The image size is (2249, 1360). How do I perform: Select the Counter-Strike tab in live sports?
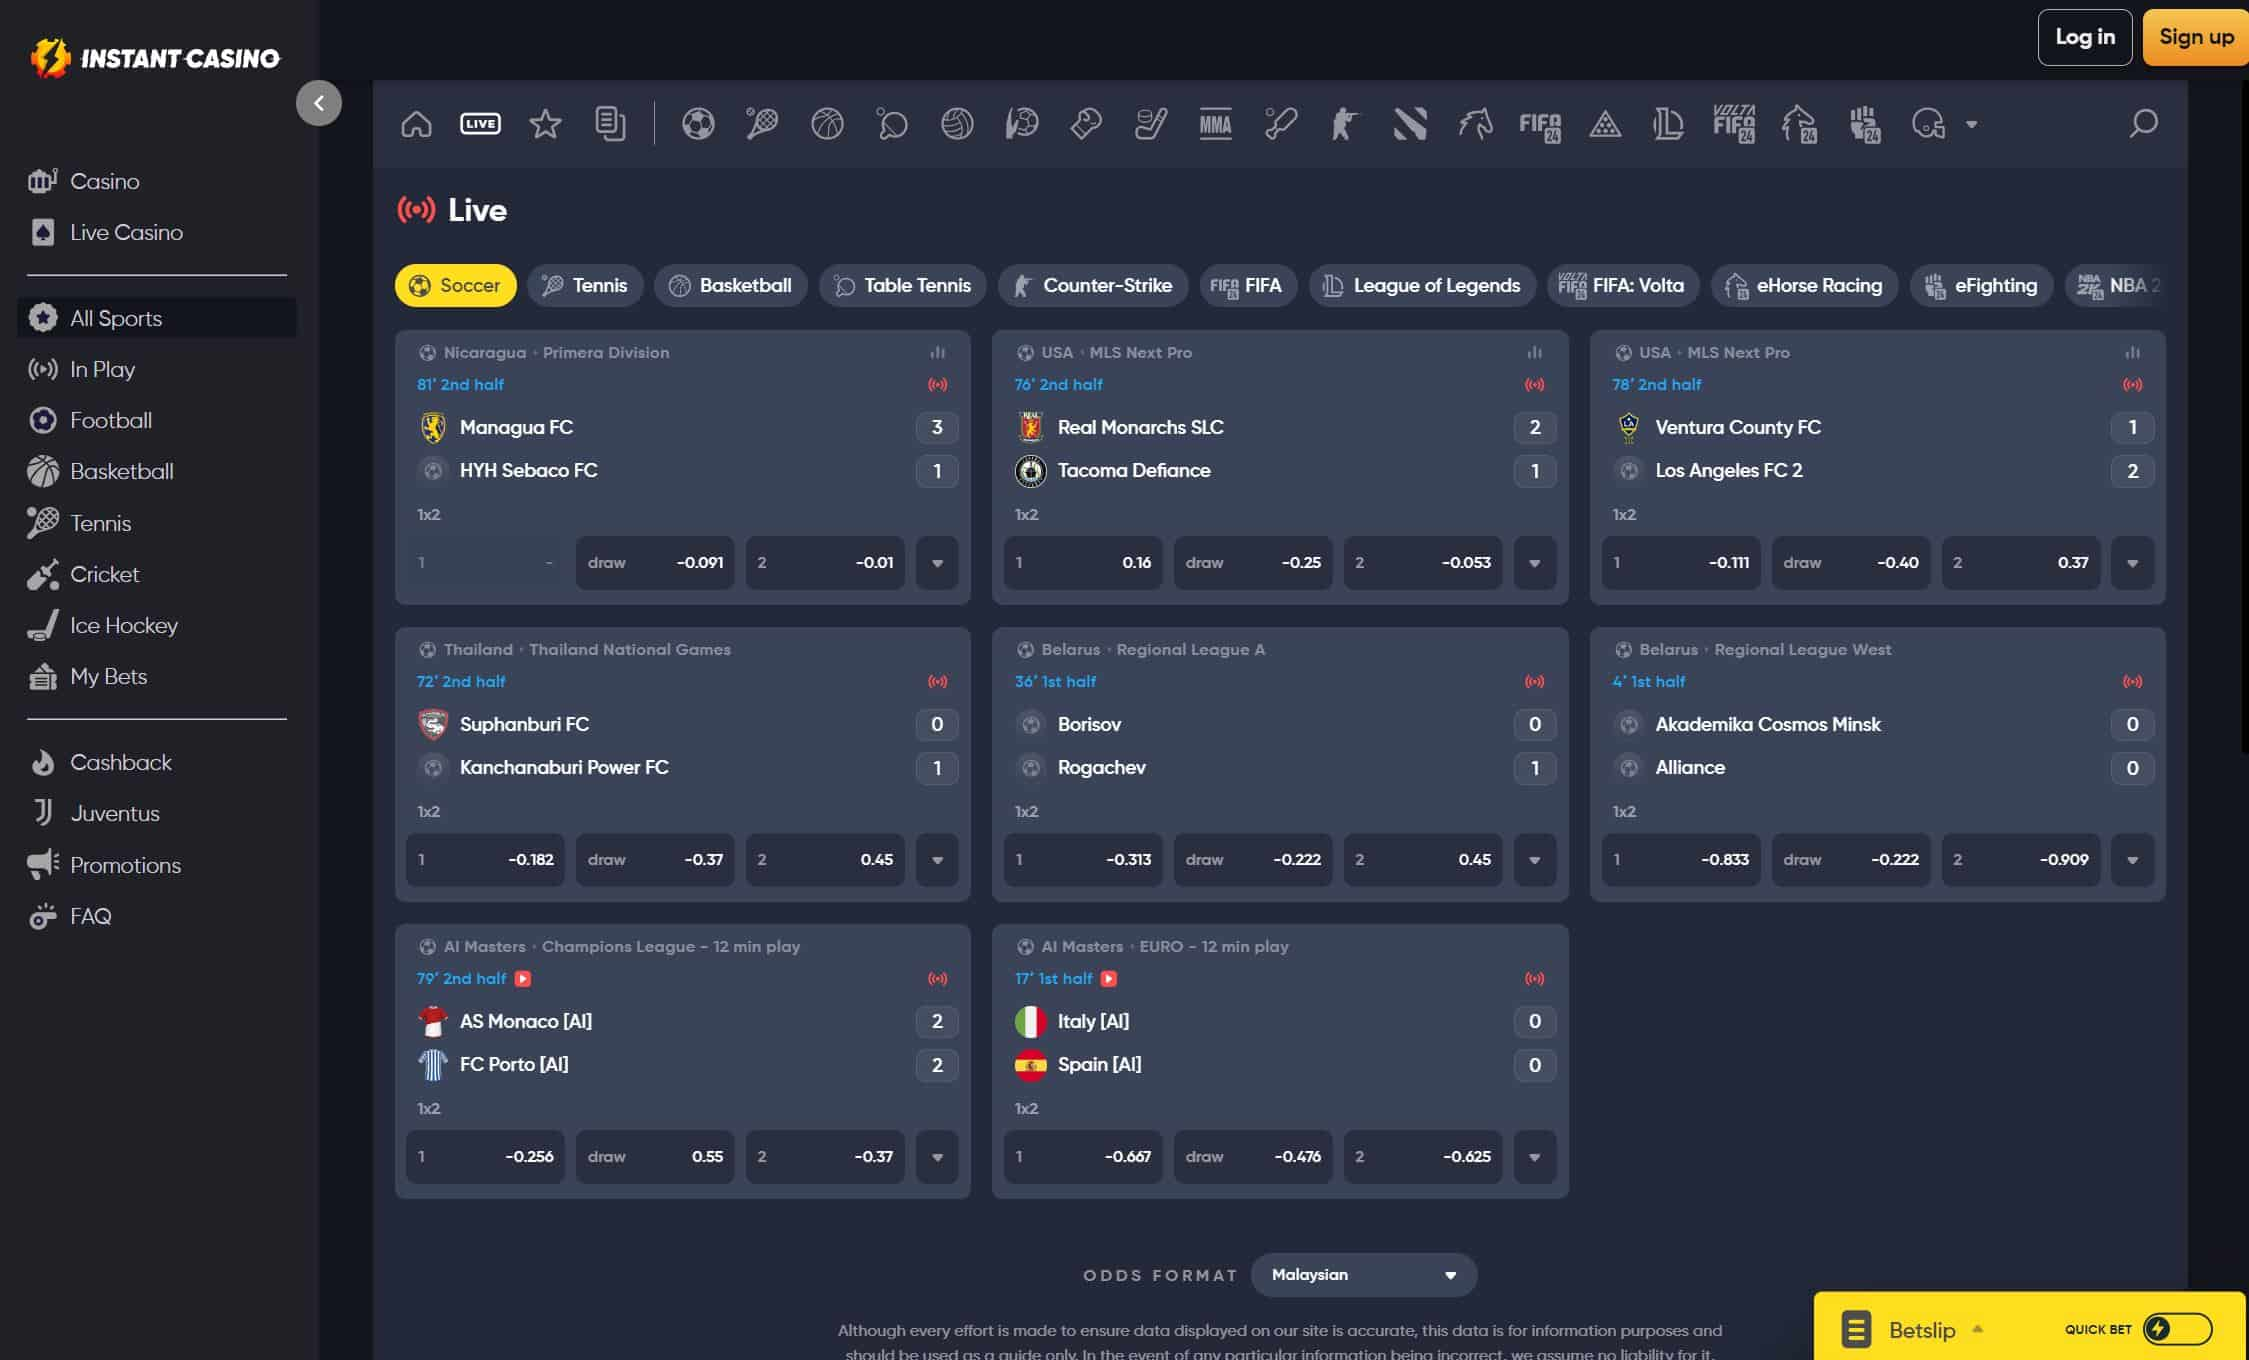(x=1092, y=284)
